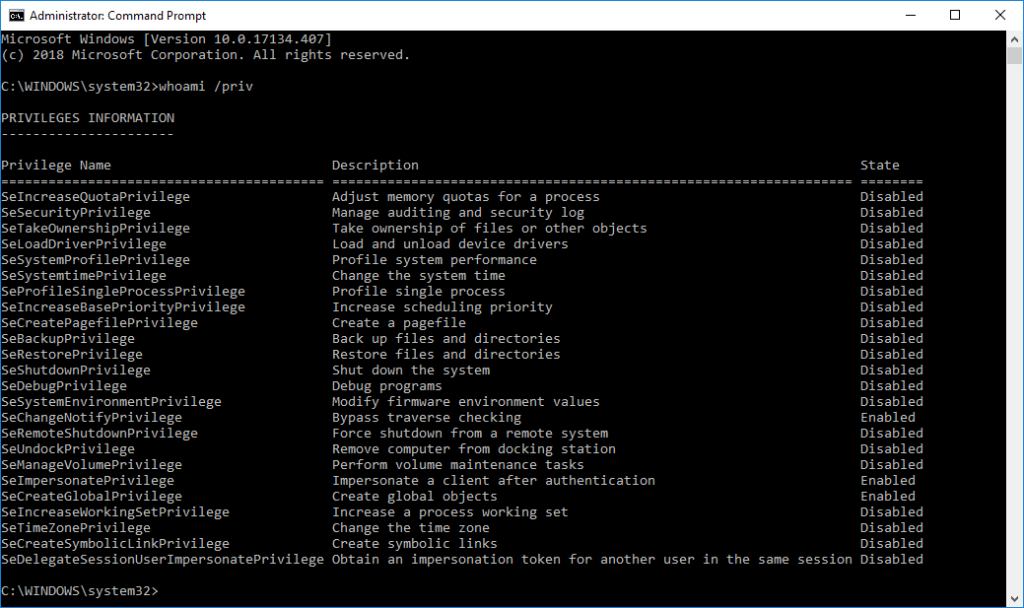Minimize the Command Prompt window
This screenshot has height=608, width=1024.
[910, 15]
